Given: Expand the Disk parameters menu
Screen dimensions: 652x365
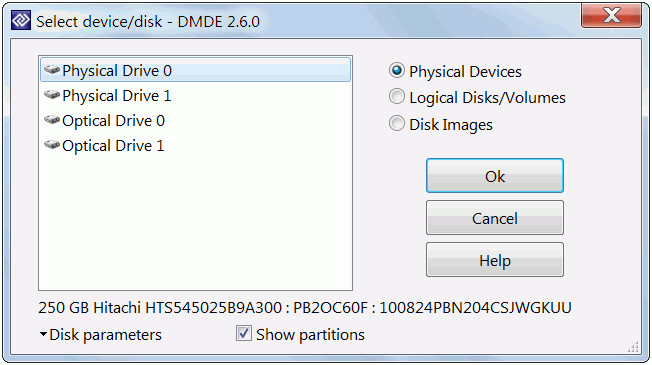Looking at the screenshot, I should 101,335.
